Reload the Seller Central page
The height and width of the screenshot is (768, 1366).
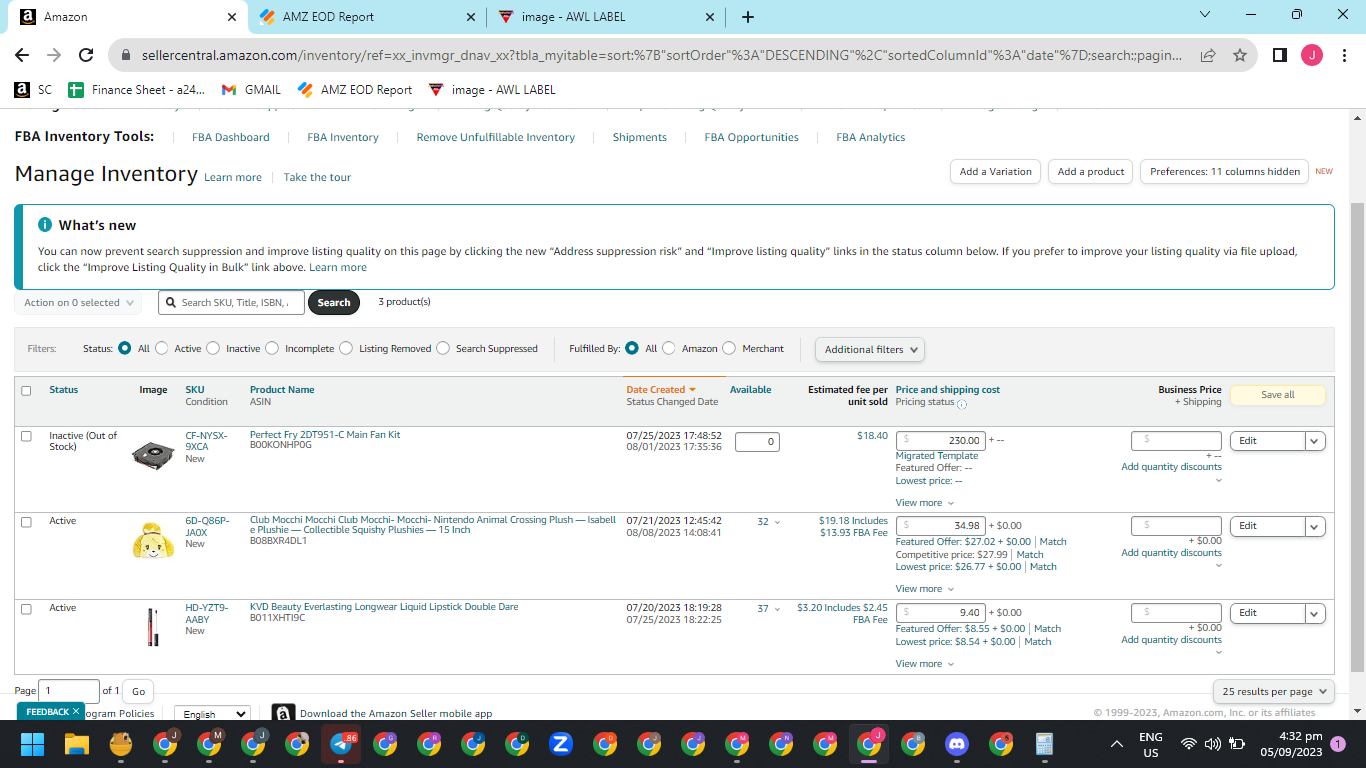86,55
